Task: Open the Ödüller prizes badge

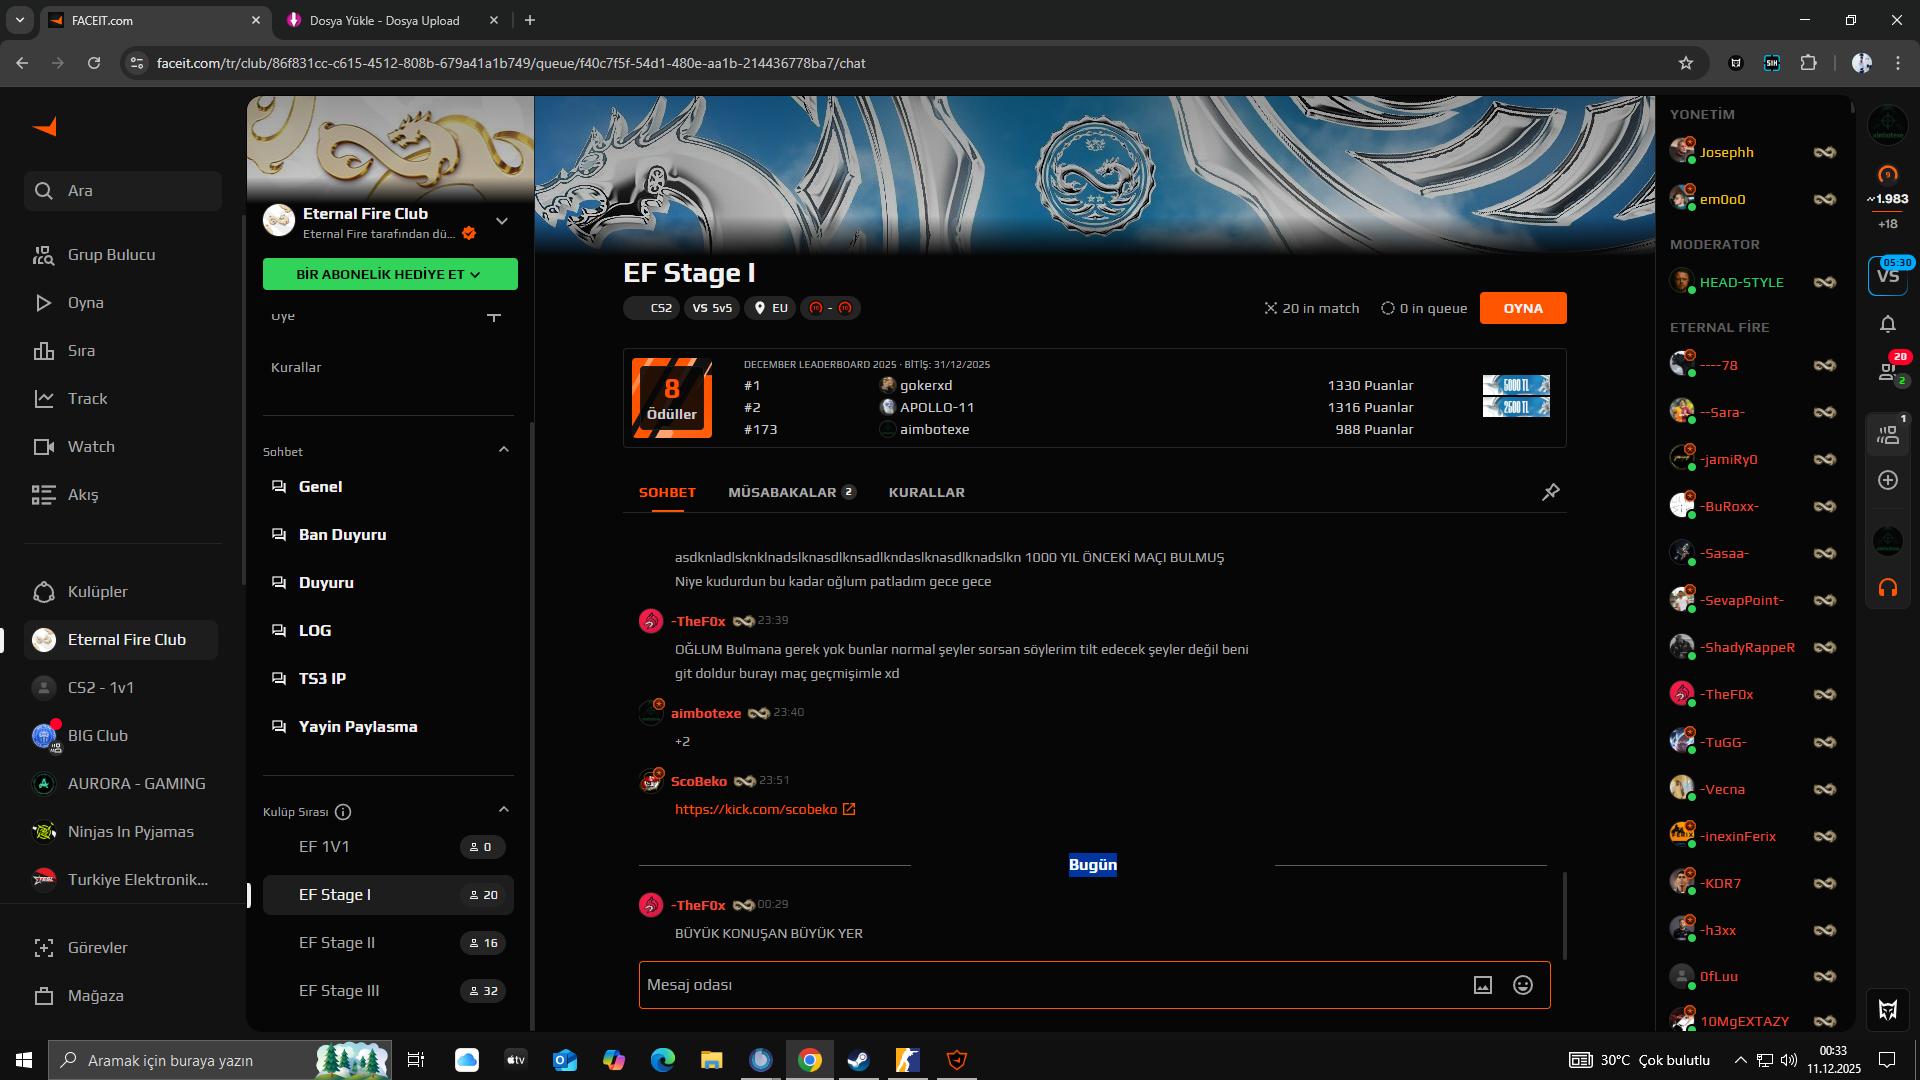Action: [x=672, y=398]
